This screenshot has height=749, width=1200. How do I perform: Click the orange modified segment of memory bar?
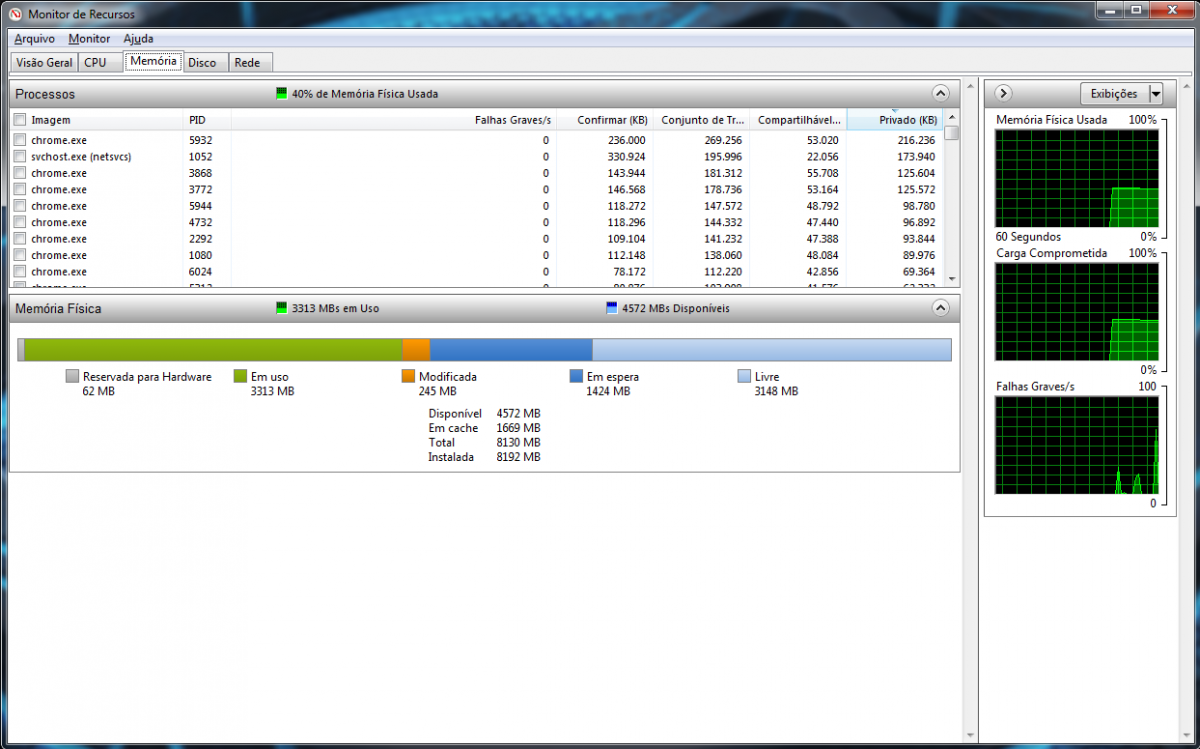pos(416,349)
